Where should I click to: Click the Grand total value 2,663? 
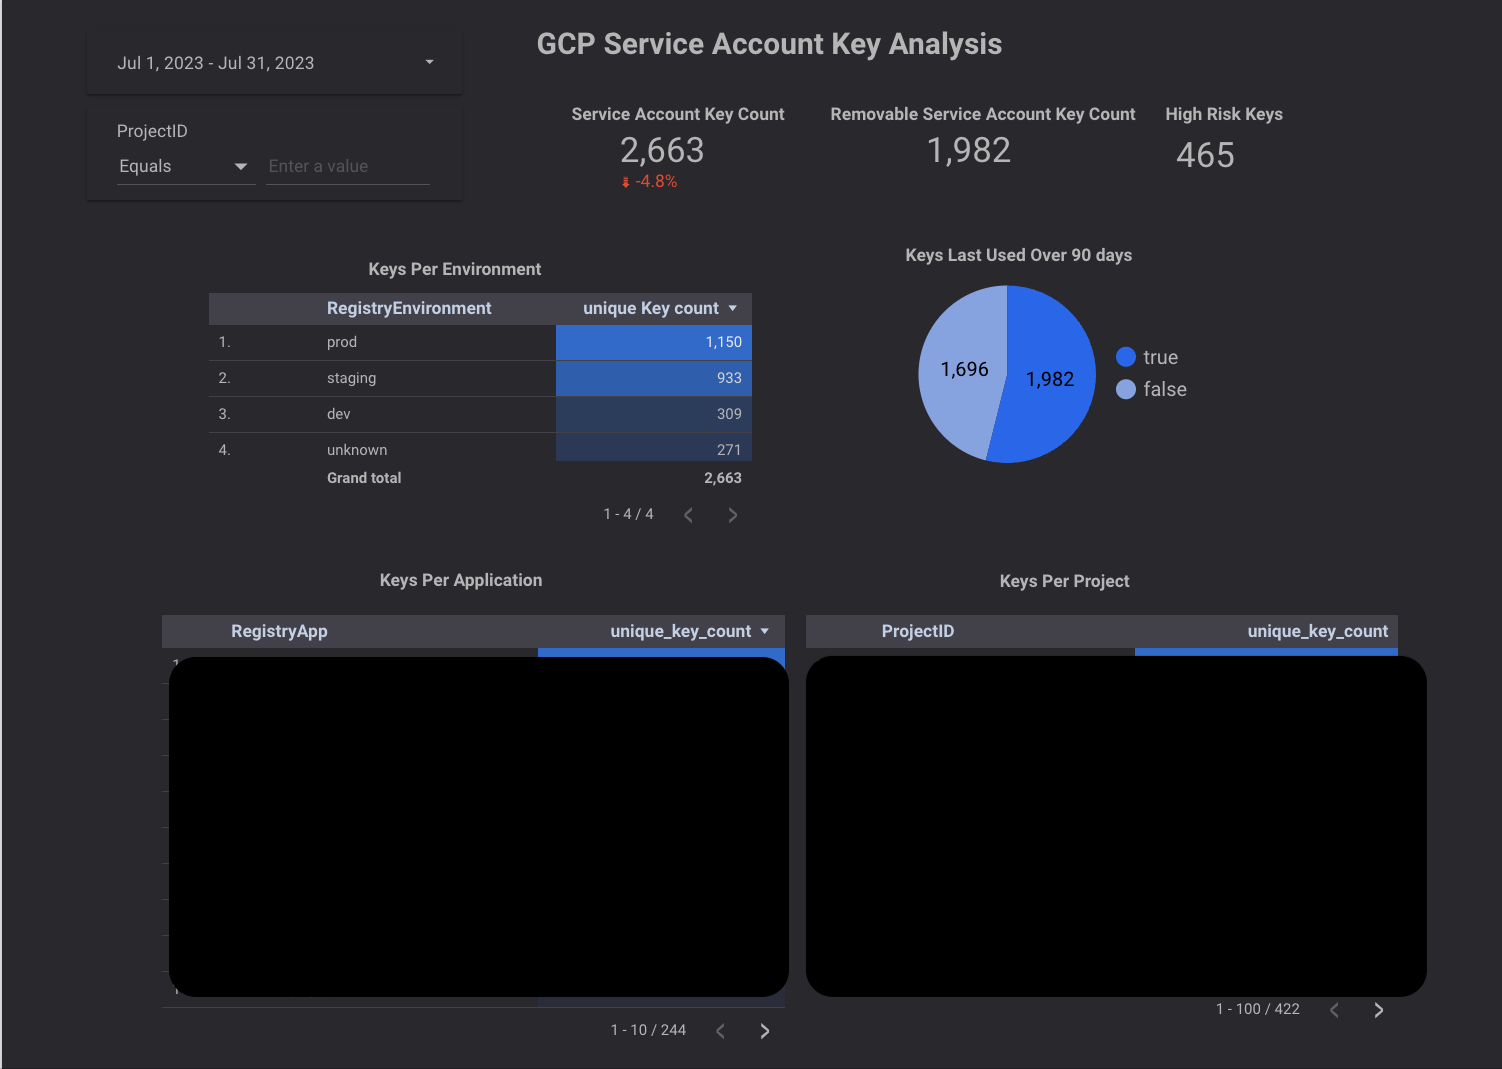click(x=723, y=478)
